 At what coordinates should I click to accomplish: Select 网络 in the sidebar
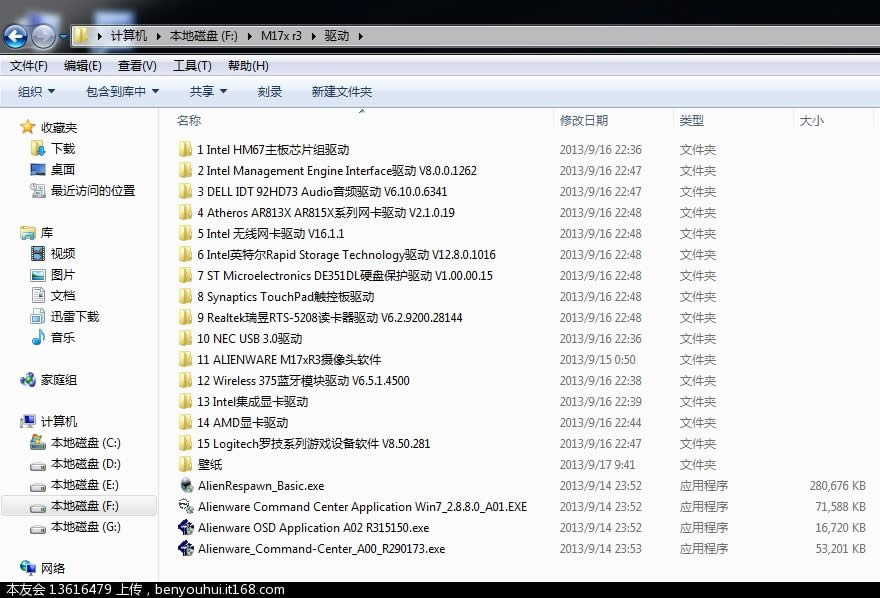pos(43,568)
